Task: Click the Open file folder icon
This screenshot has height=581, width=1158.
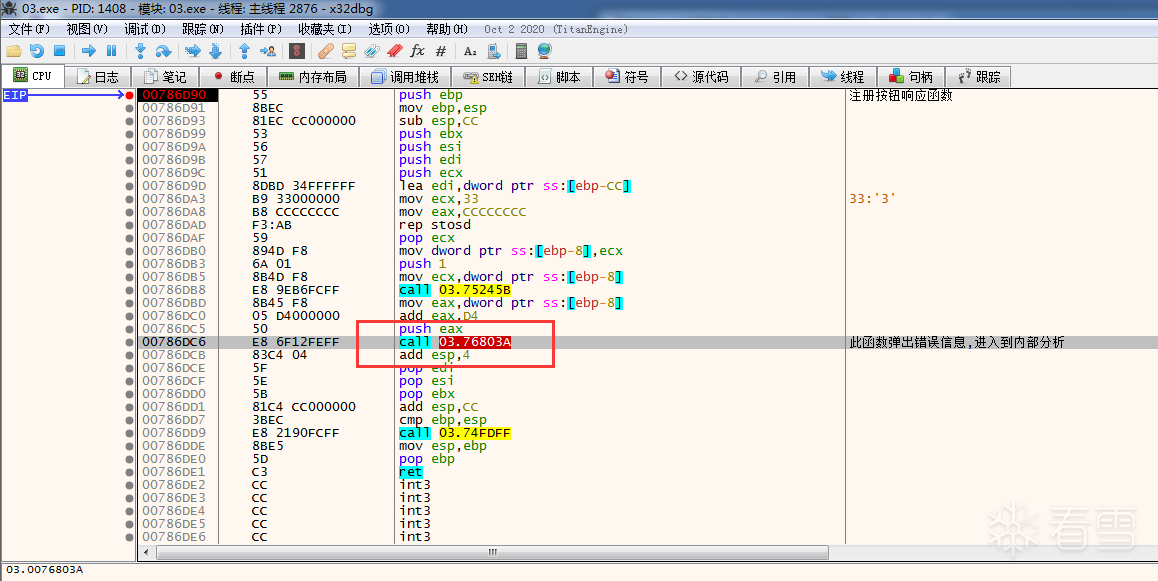Action: point(14,51)
